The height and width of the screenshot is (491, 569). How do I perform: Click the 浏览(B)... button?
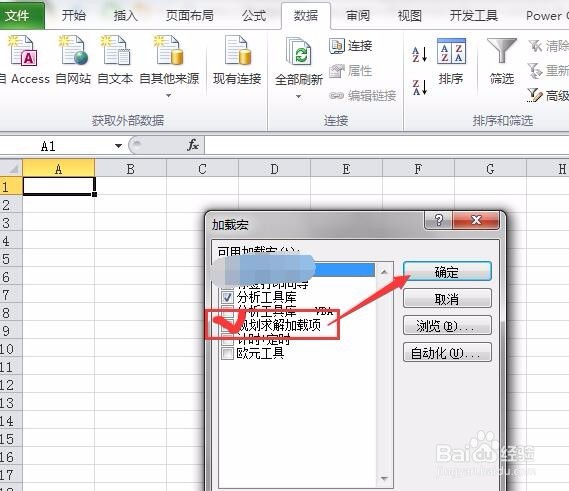(x=447, y=326)
